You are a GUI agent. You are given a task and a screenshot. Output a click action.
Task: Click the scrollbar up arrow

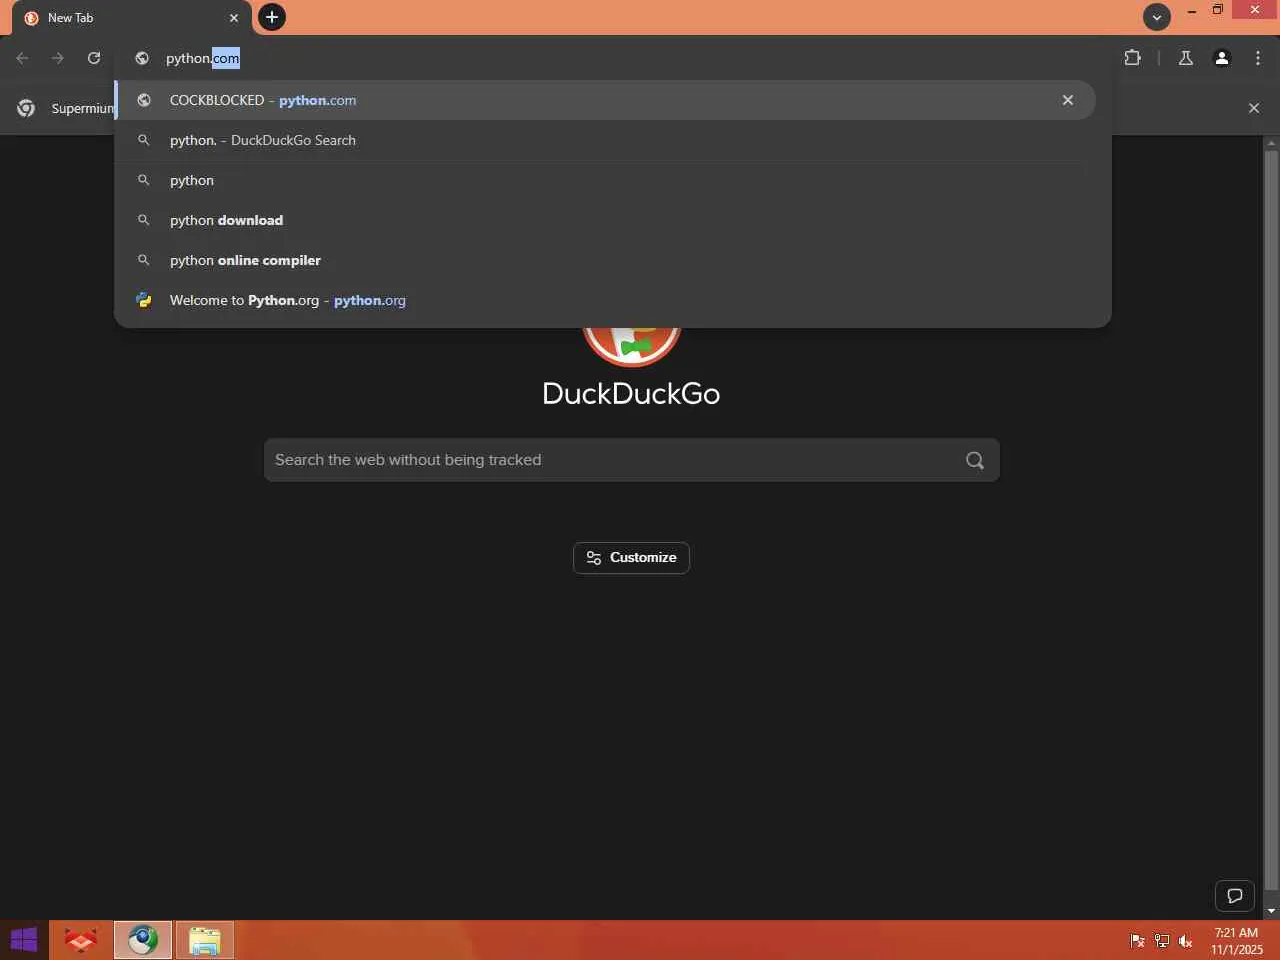pyautogui.click(x=1271, y=143)
